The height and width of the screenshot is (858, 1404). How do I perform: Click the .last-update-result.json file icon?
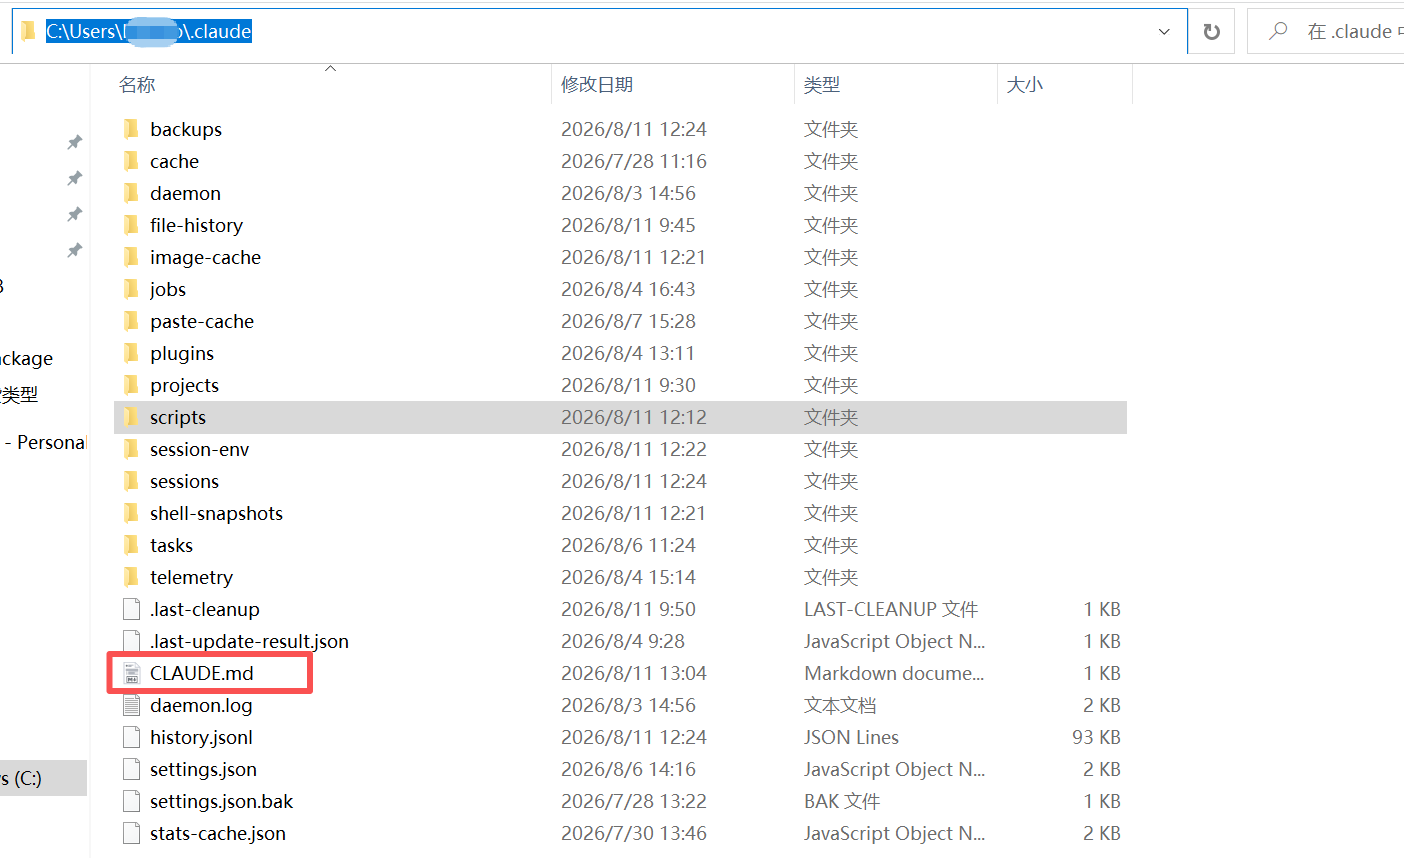point(131,641)
